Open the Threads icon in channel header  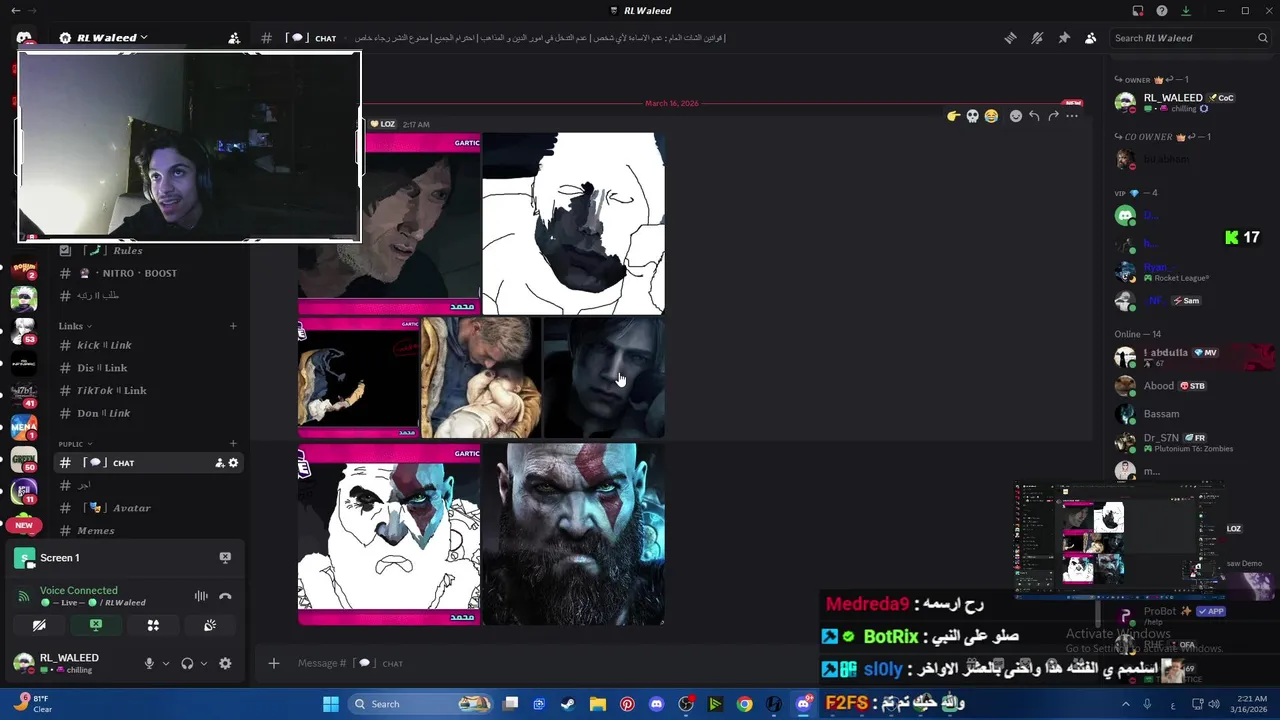pos(1011,38)
